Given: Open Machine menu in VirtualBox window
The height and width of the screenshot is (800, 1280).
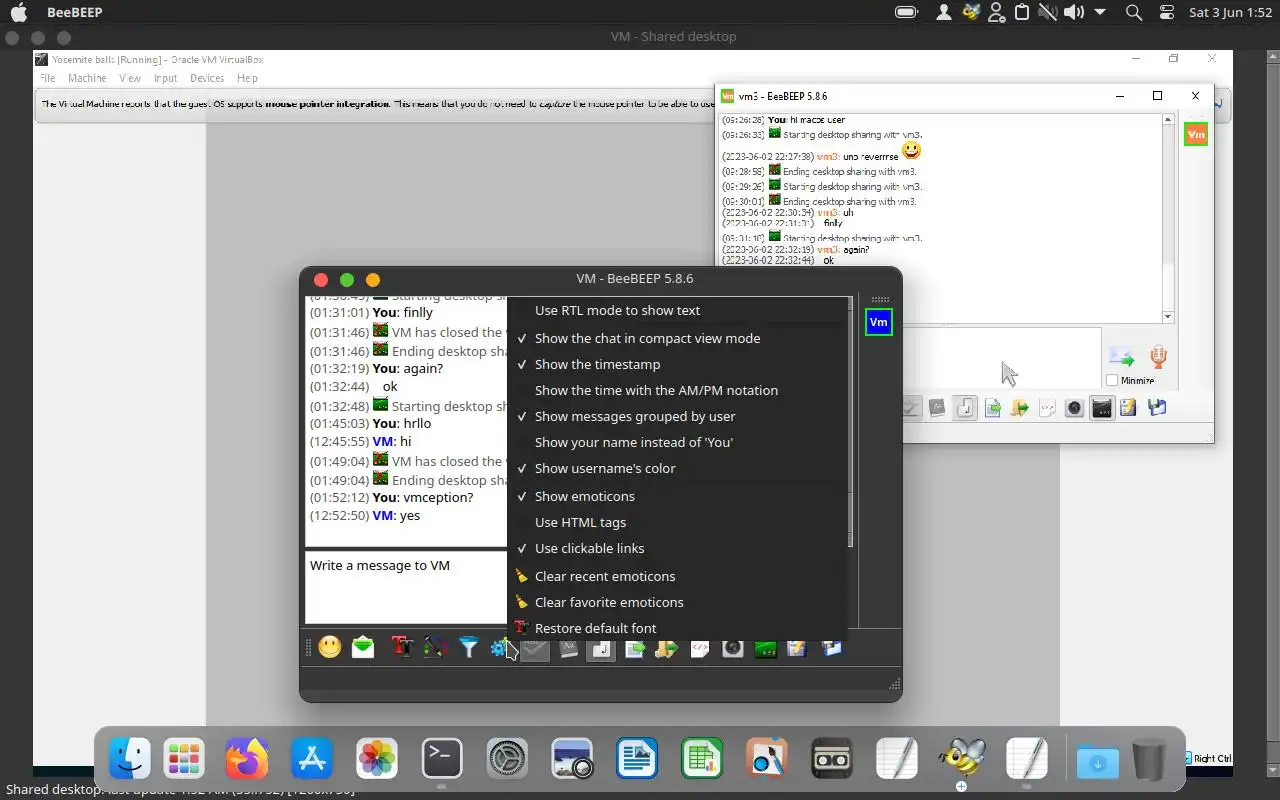Looking at the screenshot, I should click(87, 78).
